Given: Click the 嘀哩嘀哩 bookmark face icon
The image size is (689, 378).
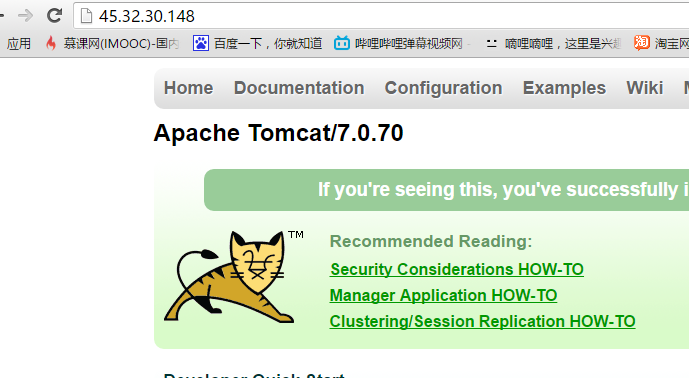Looking at the screenshot, I should coord(492,44).
